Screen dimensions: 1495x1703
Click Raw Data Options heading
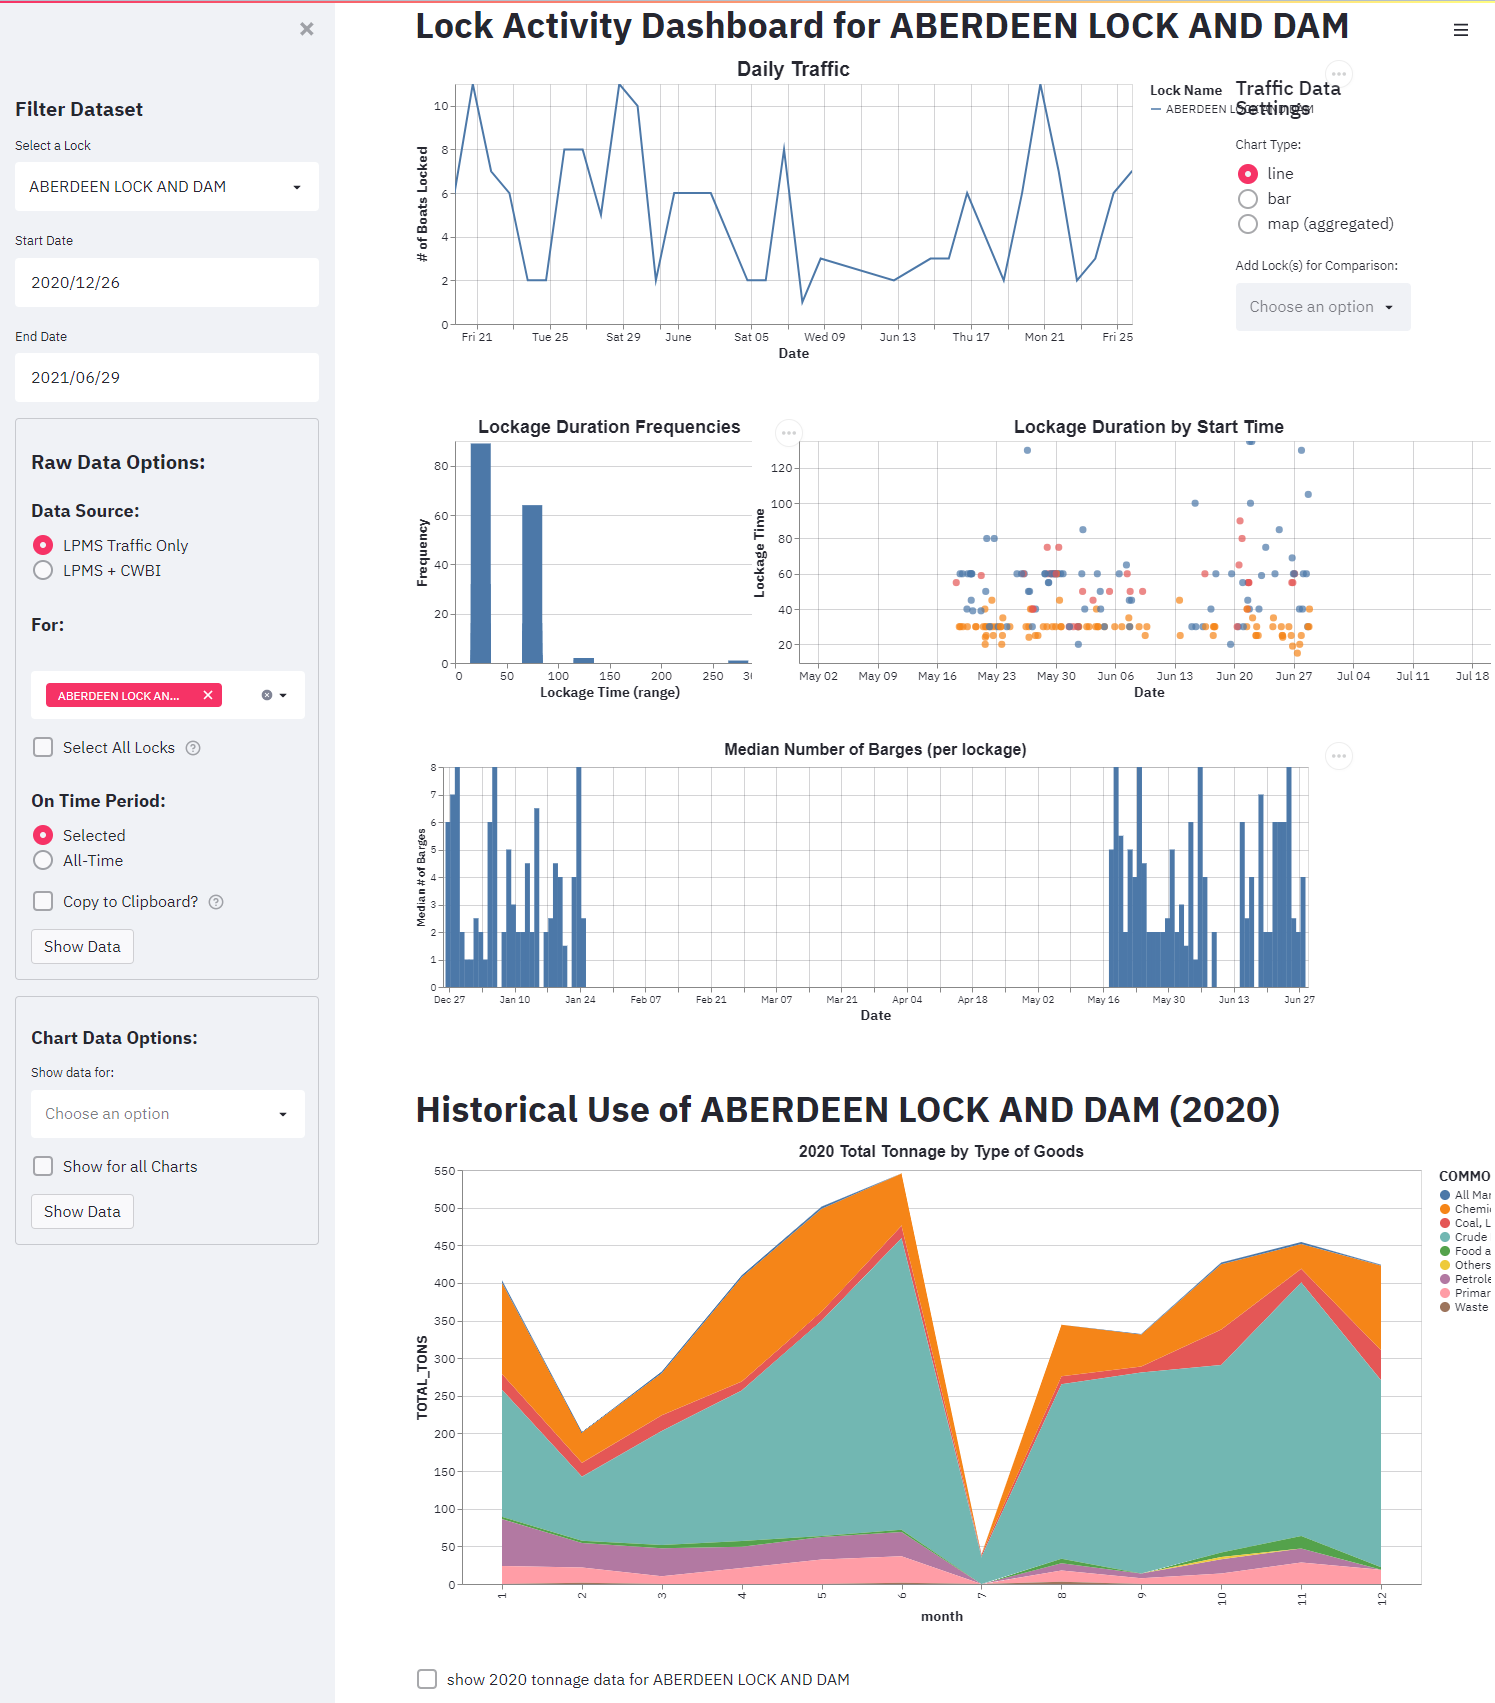(118, 462)
